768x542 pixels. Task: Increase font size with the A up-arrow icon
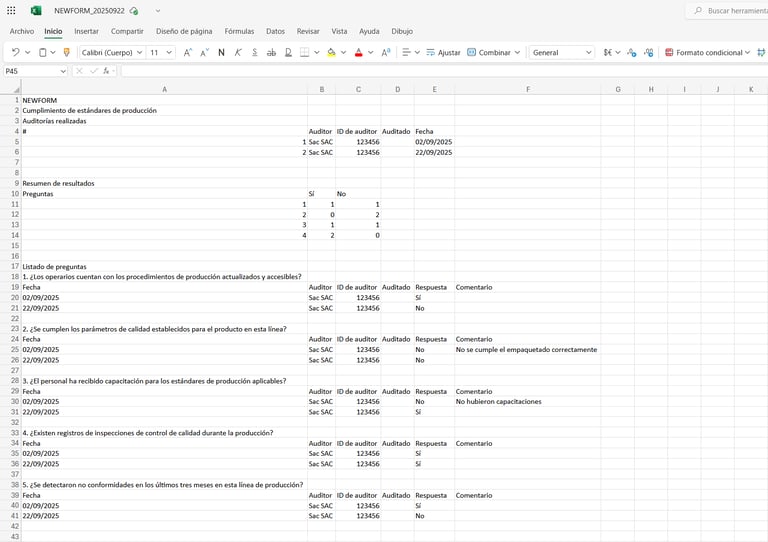point(188,52)
